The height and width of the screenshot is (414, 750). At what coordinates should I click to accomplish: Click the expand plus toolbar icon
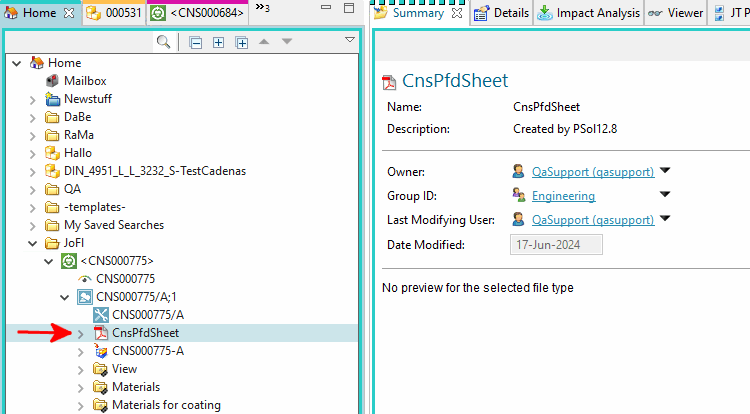tap(218, 43)
